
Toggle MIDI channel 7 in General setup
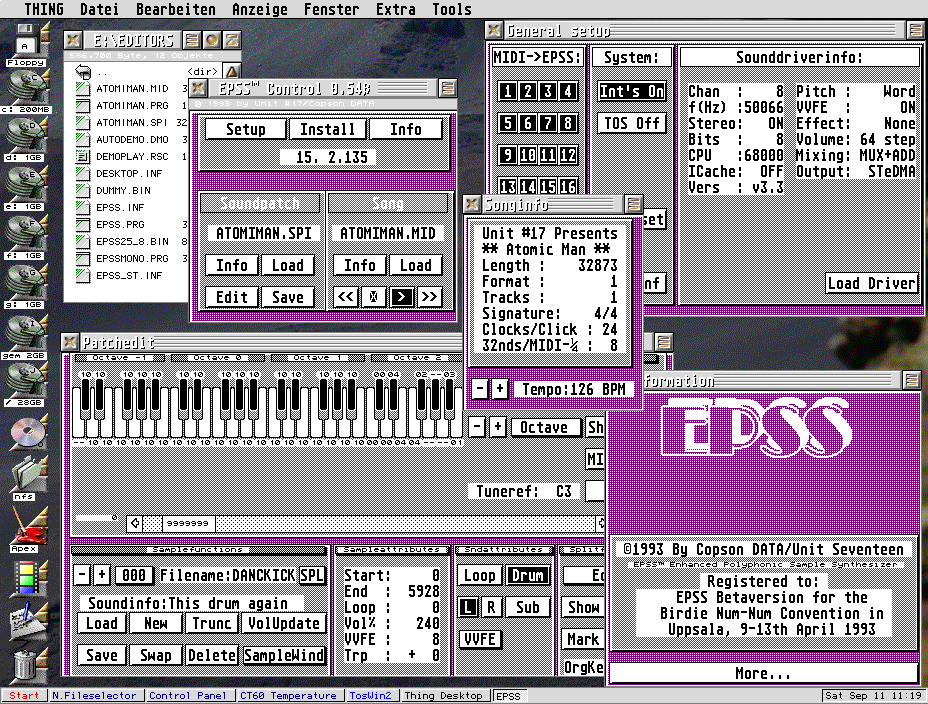pos(547,123)
